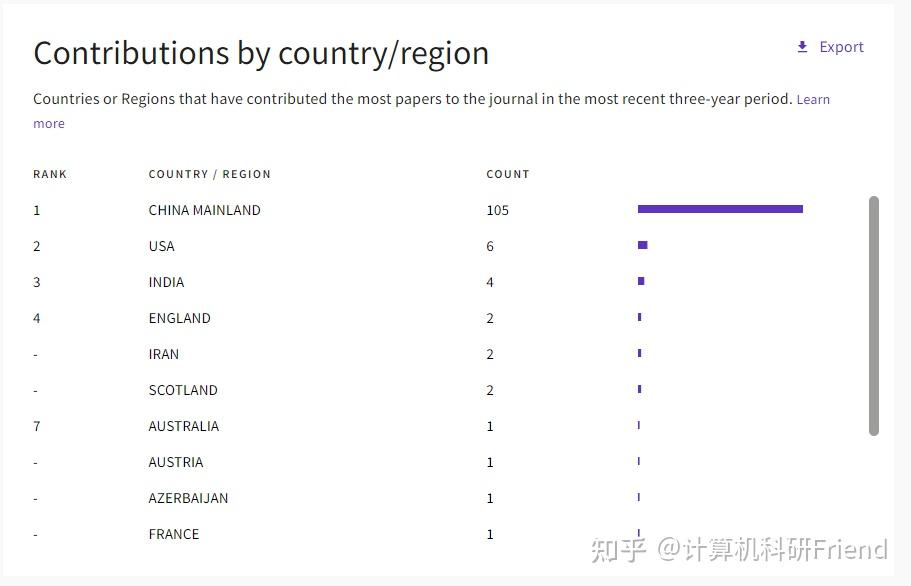Click the Contributions by country/region heading

click(x=261, y=53)
